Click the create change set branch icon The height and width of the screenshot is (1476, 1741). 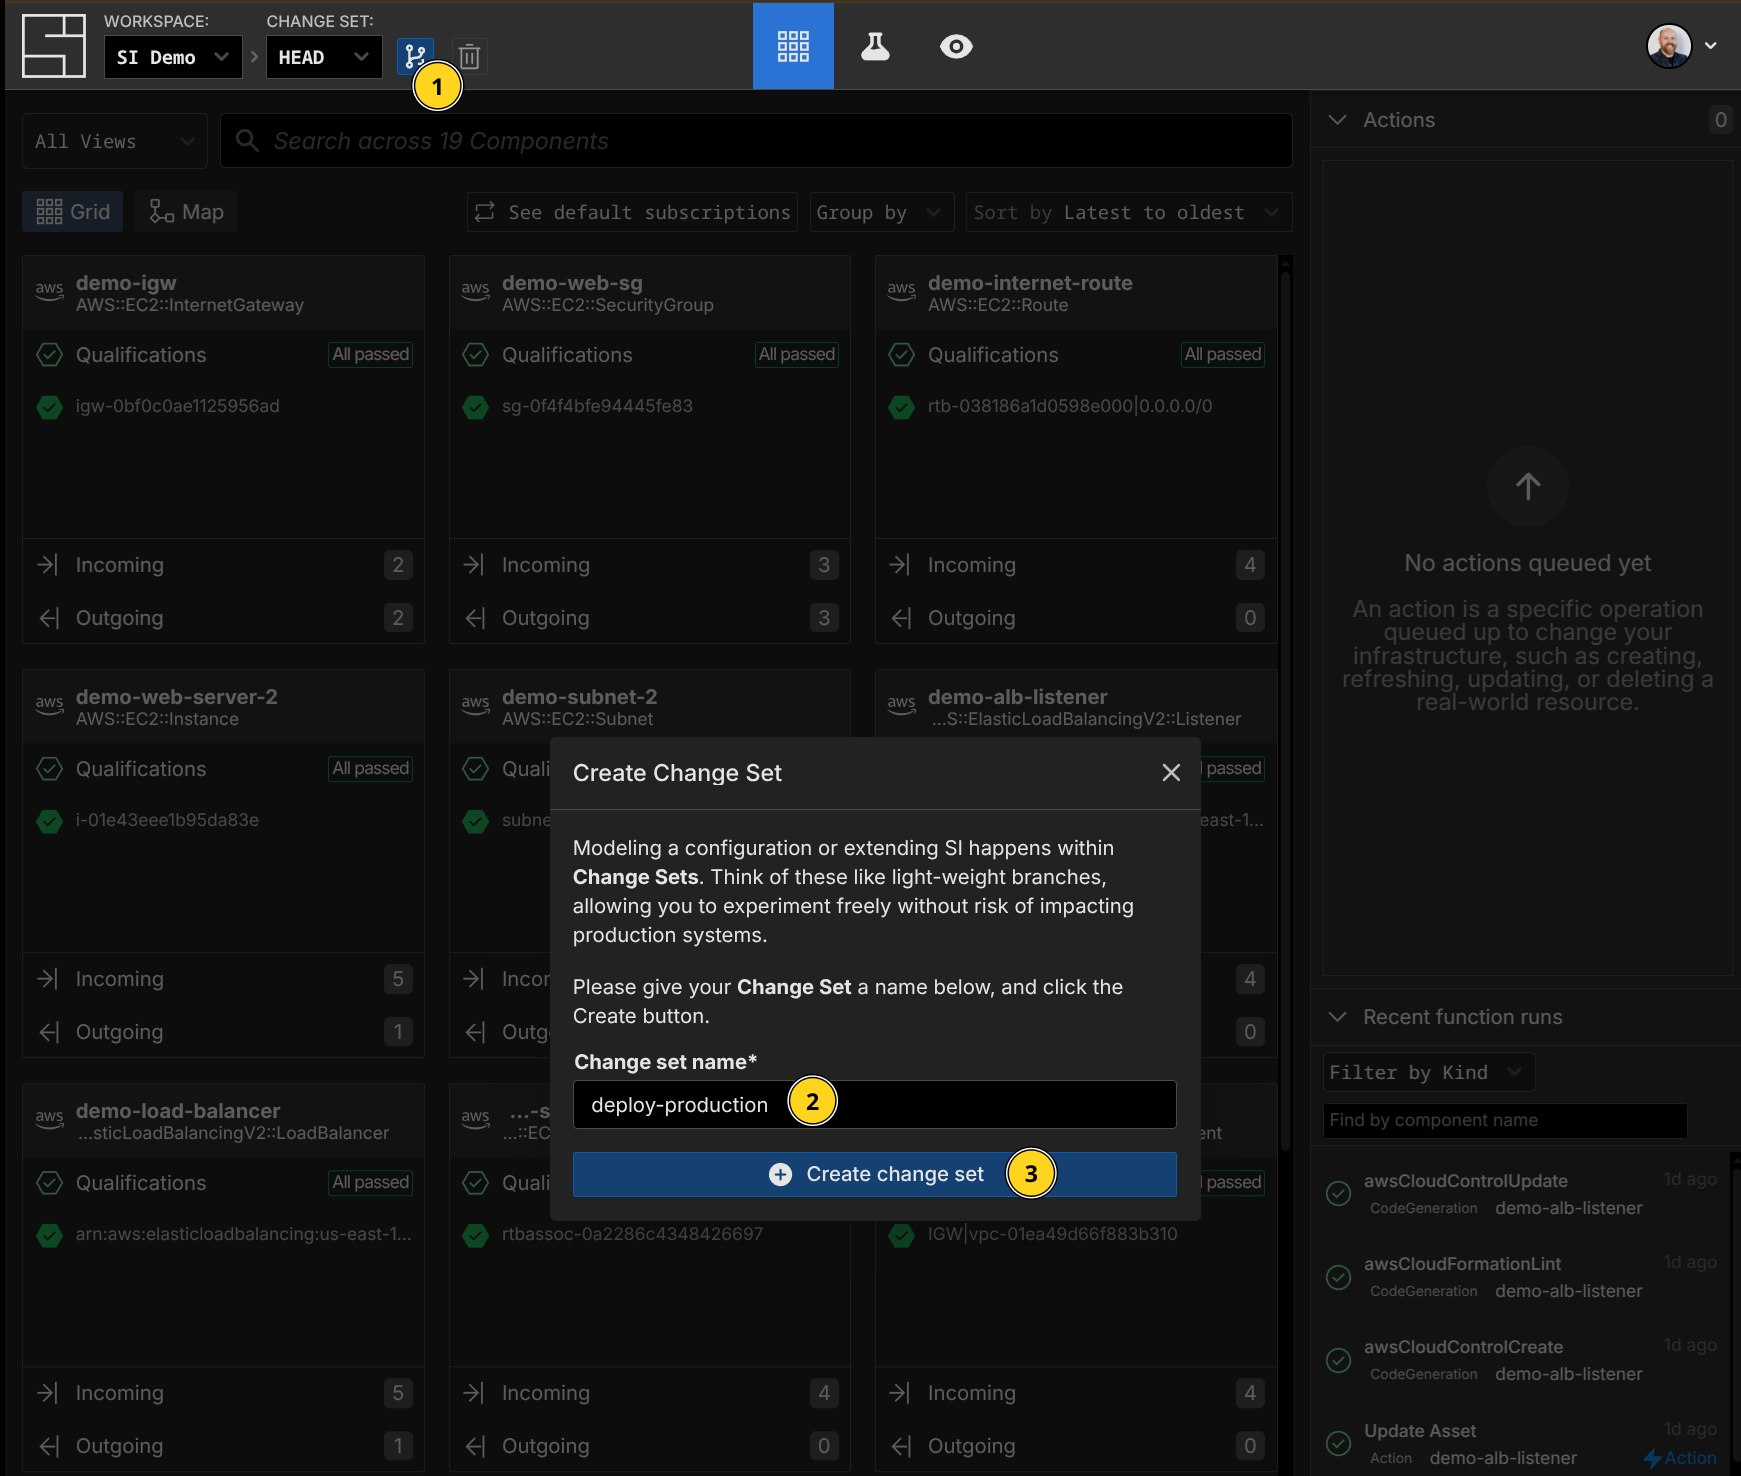click(x=414, y=56)
